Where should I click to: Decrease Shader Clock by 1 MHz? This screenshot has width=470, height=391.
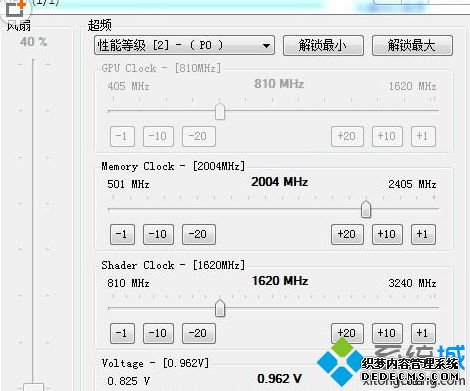122,333
